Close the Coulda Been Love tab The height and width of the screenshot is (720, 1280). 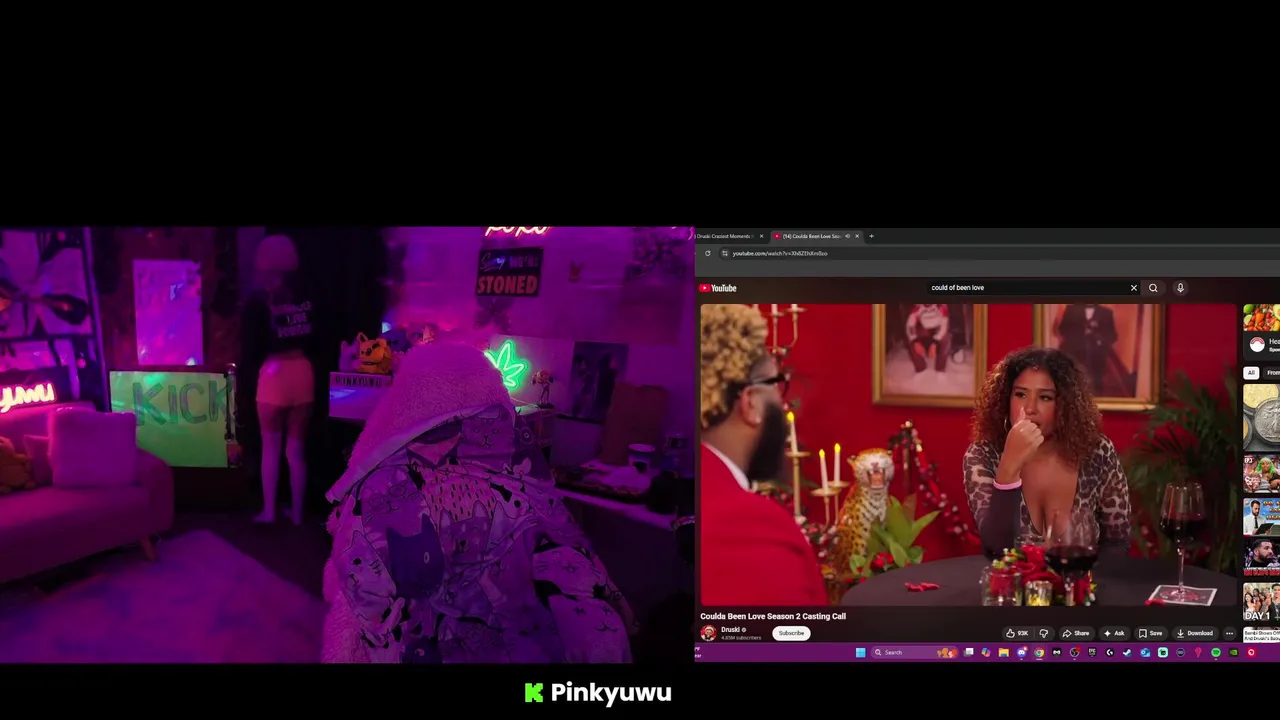point(857,236)
